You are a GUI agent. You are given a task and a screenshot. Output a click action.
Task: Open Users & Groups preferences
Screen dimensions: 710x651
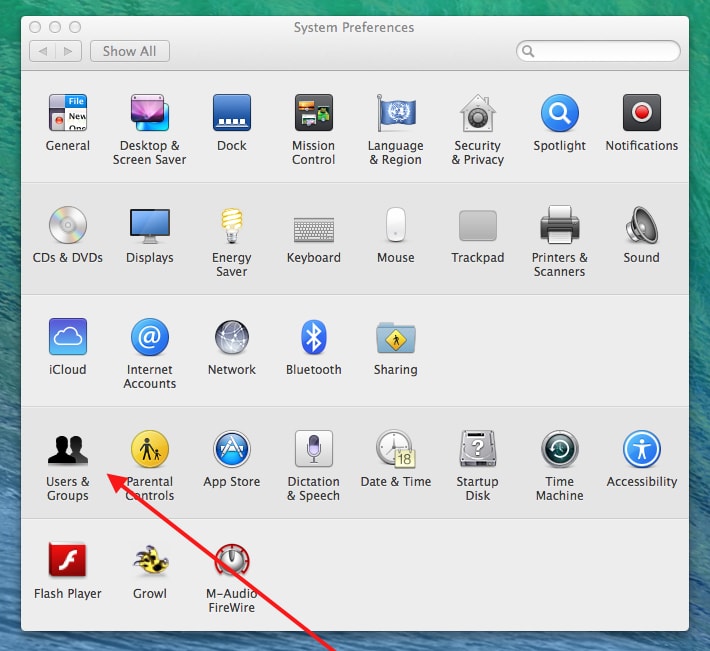[68, 449]
